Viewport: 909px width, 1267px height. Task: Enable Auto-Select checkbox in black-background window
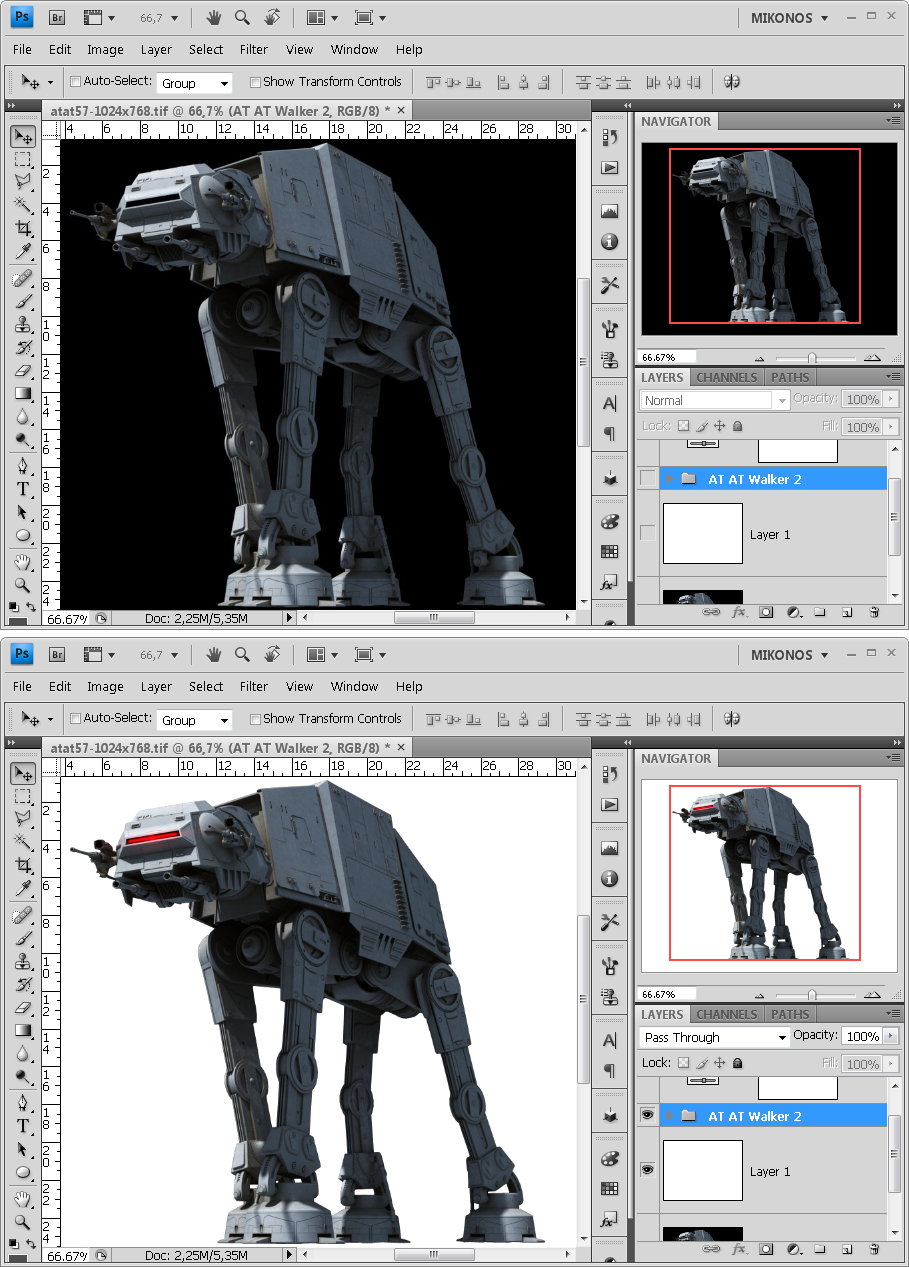(76, 81)
